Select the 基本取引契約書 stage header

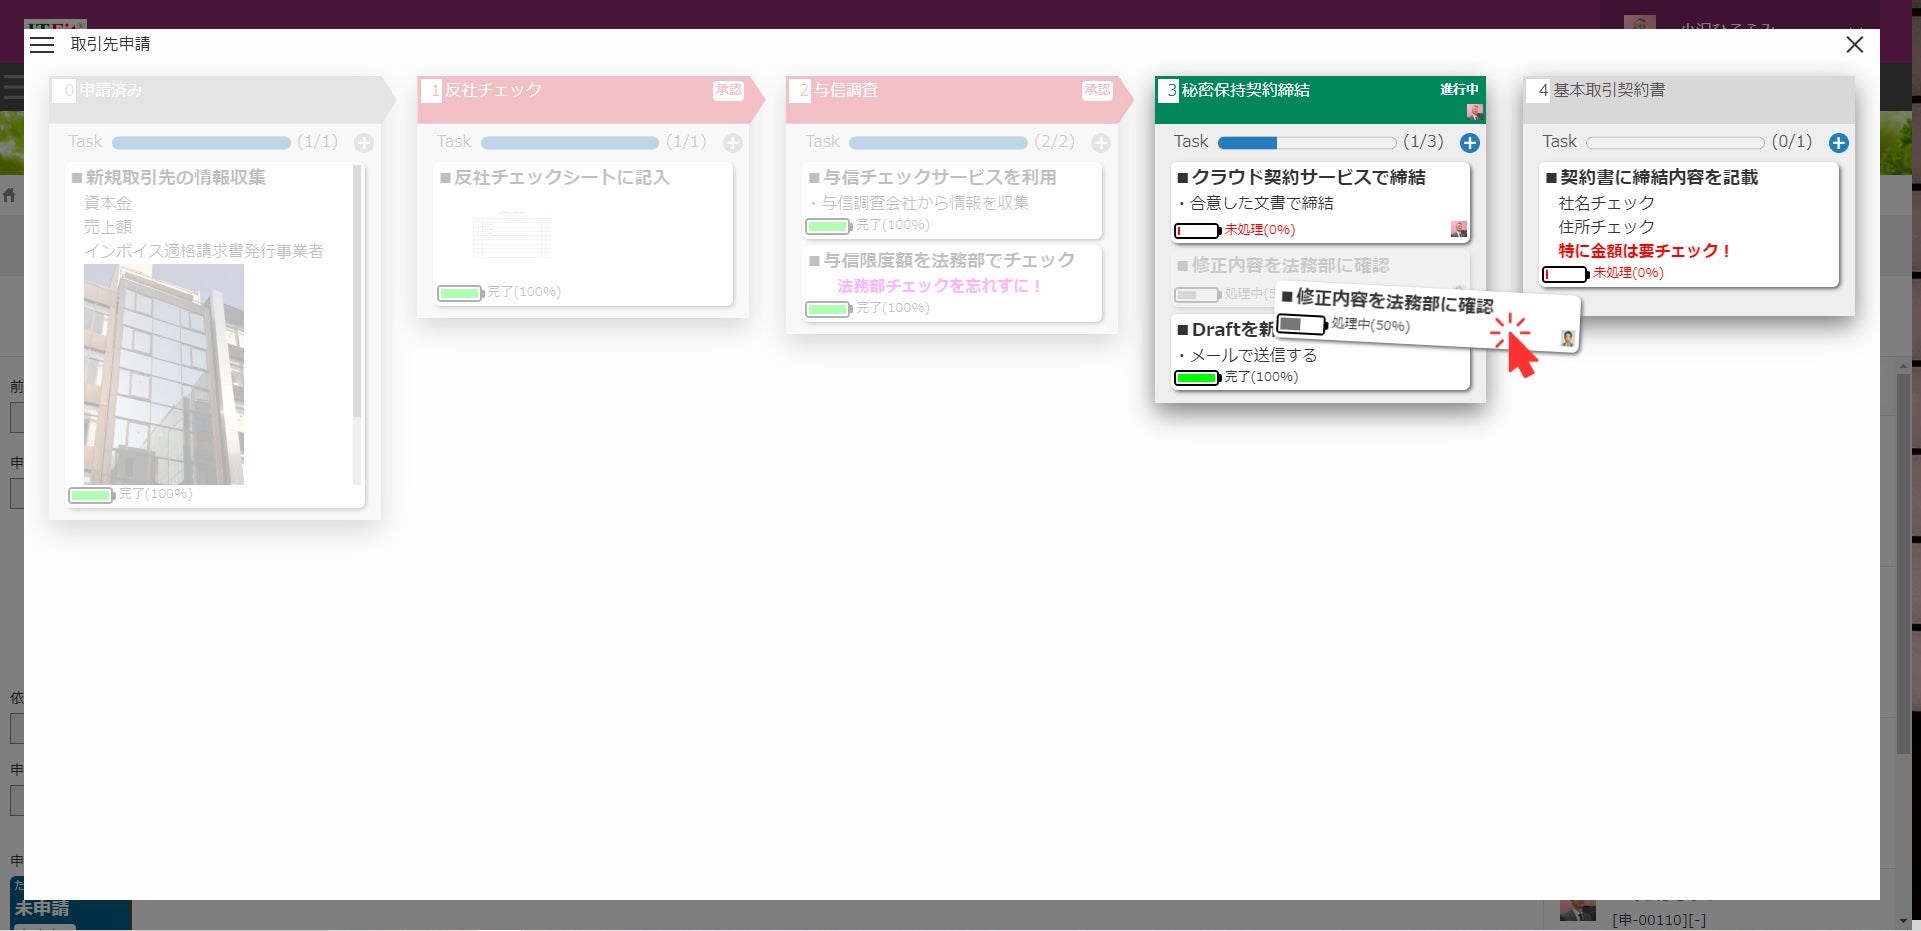[x=1689, y=99]
